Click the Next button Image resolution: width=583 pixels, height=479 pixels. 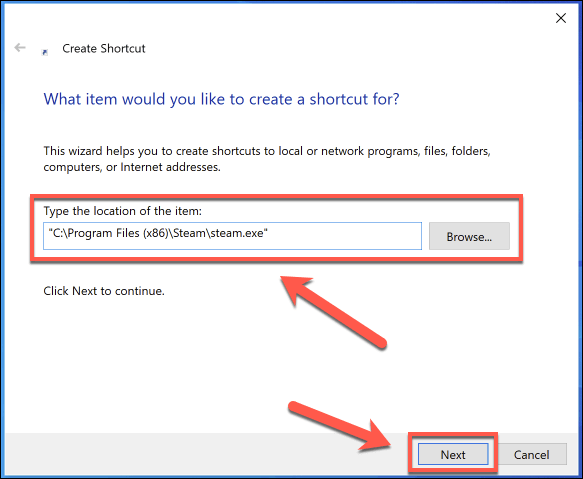coord(453,454)
